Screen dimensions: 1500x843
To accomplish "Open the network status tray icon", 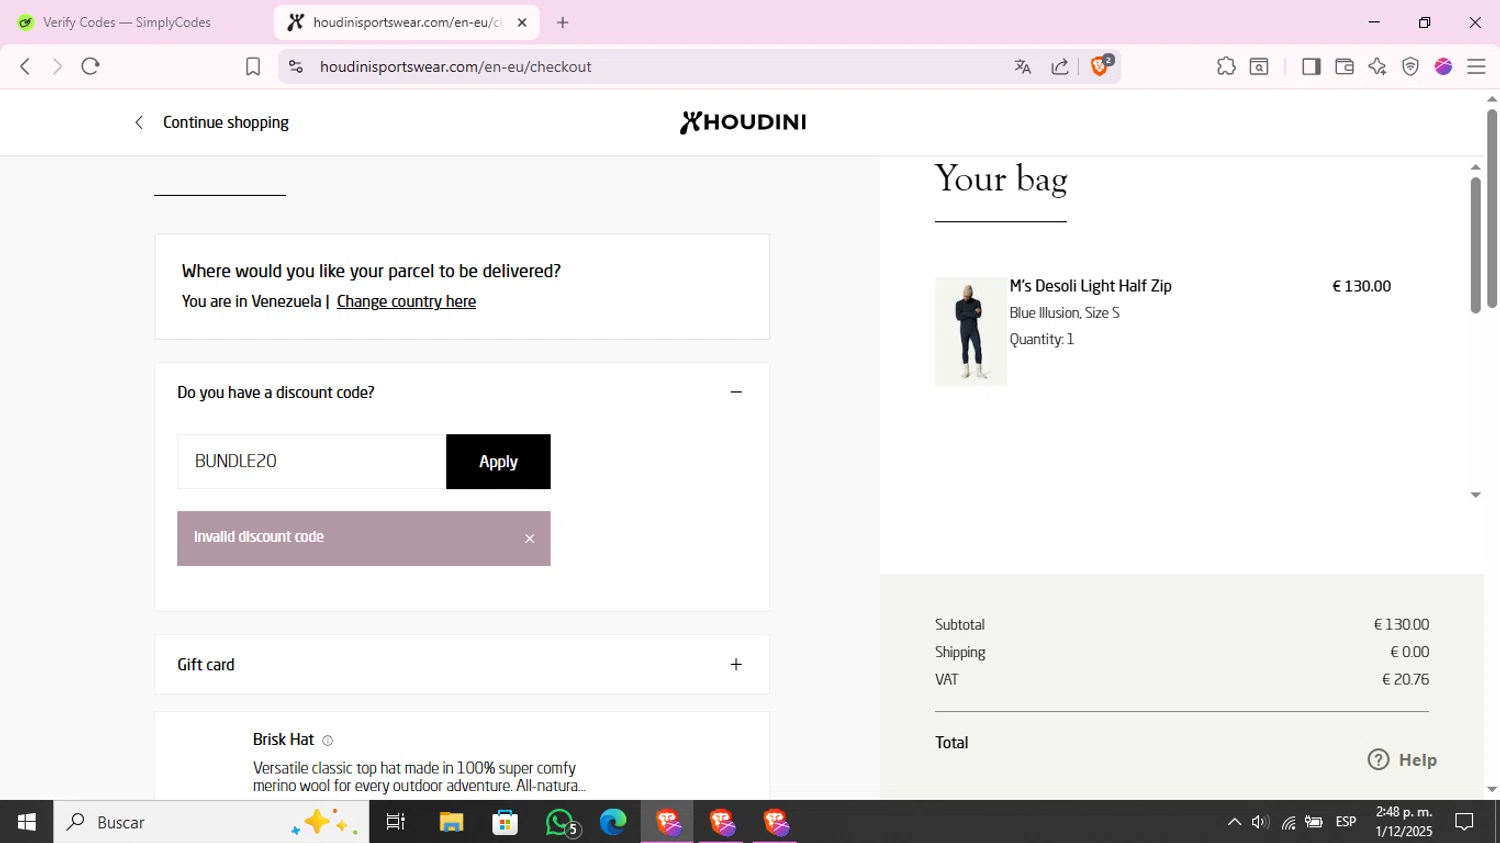I will pos(1288,822).
